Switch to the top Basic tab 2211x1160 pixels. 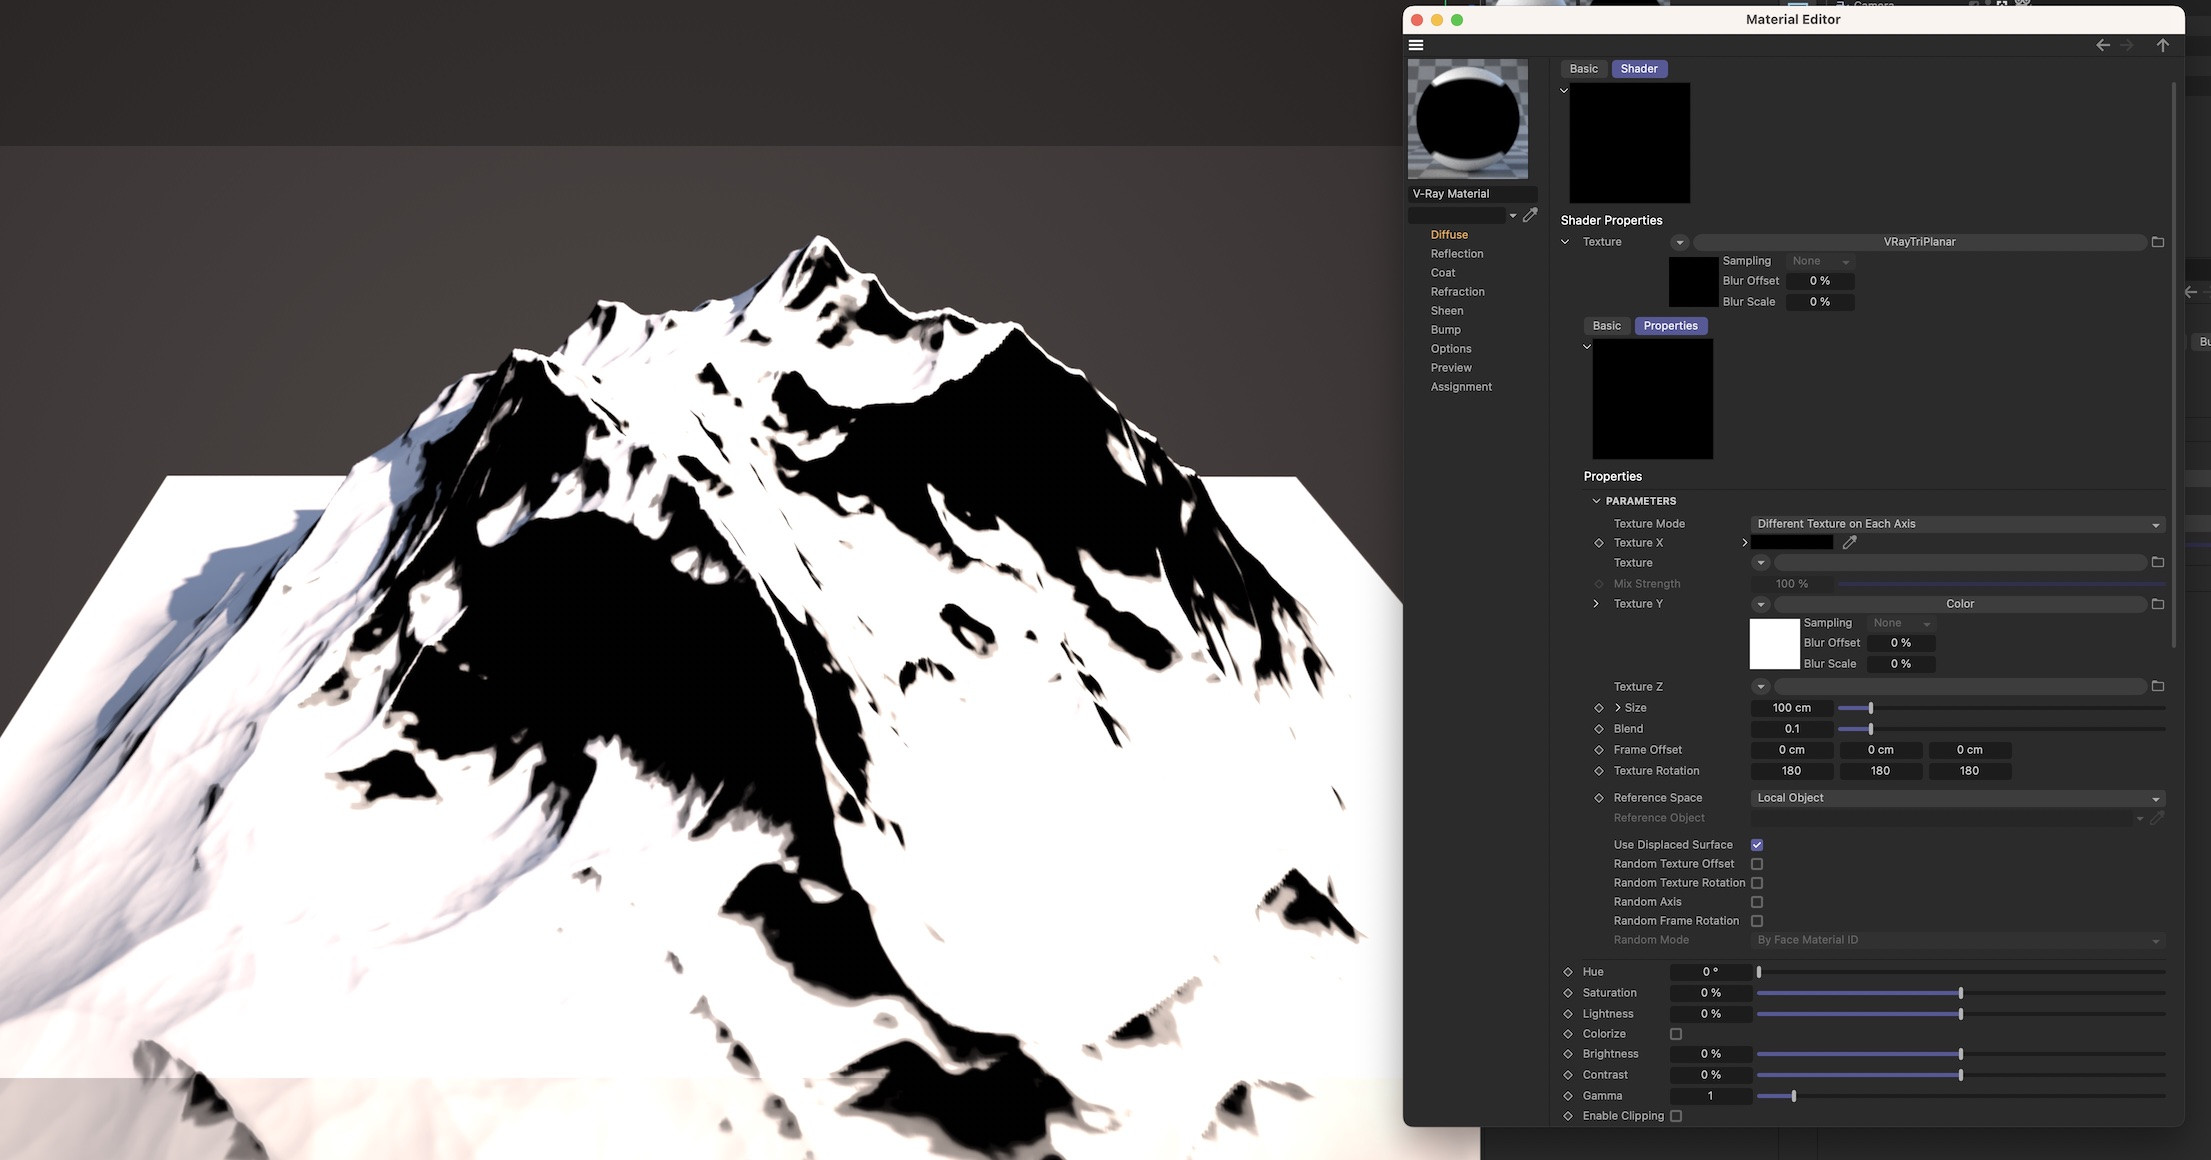(x=1584, y=69)
